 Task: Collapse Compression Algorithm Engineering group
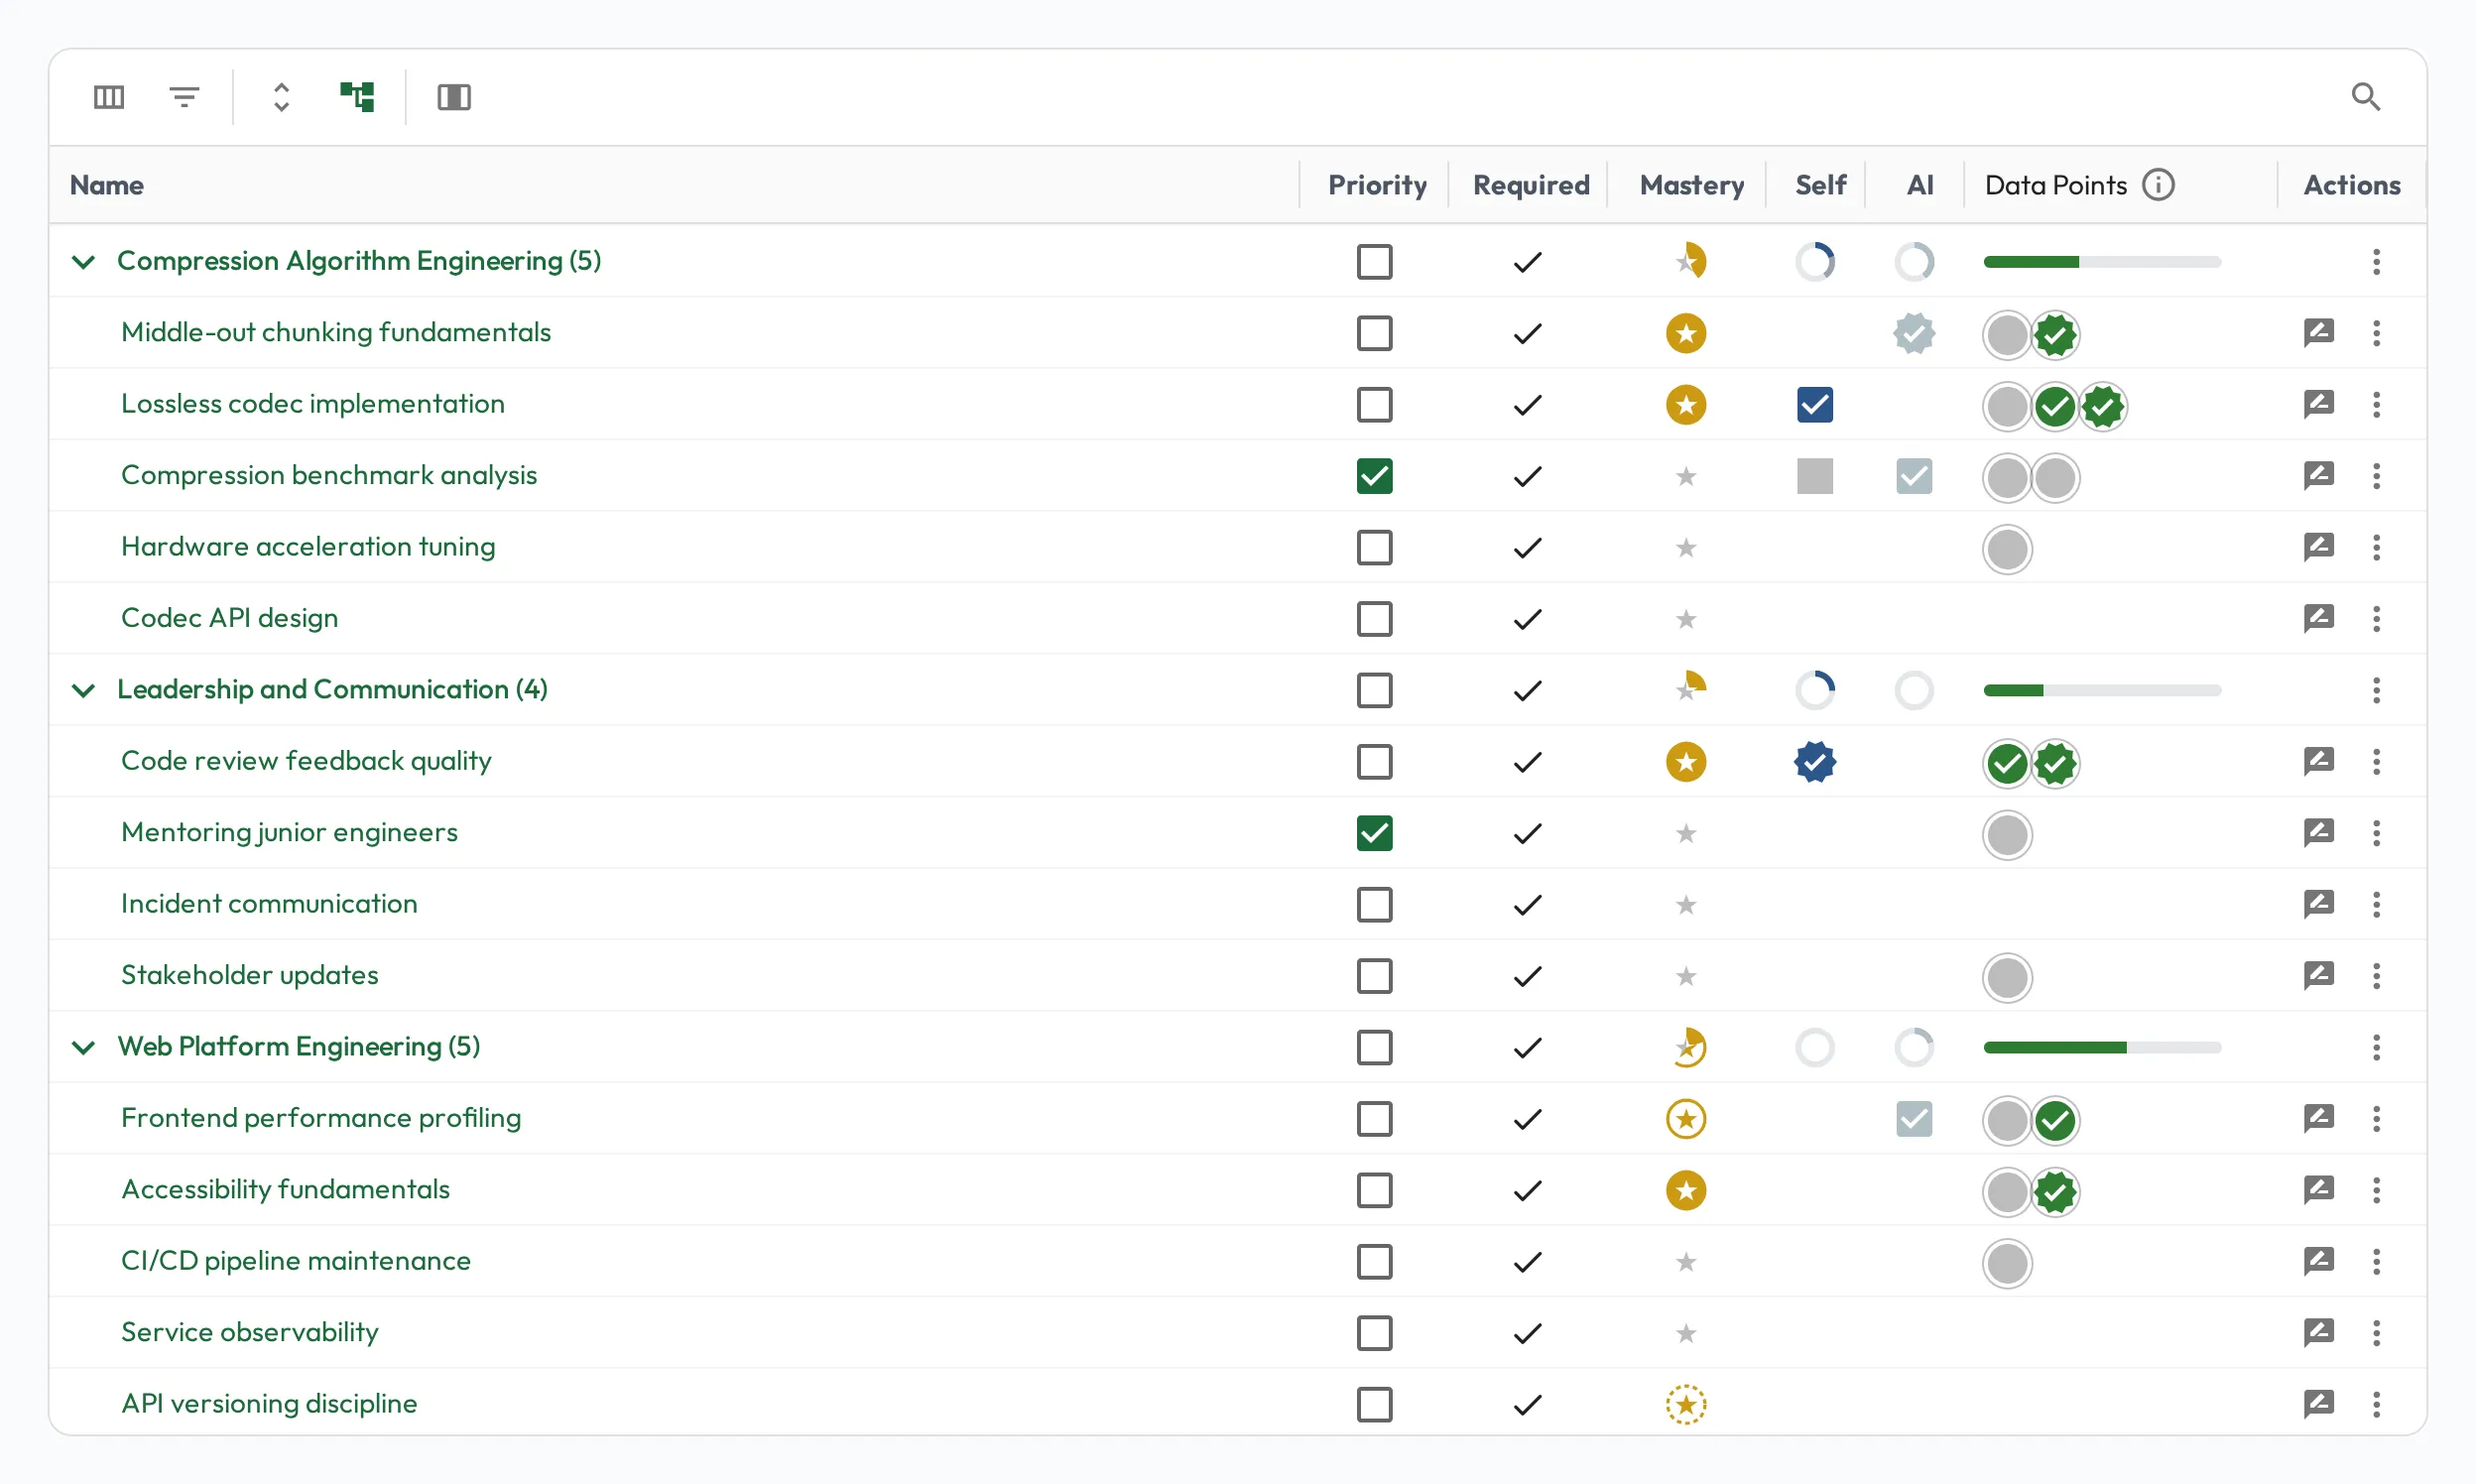[84, 262]
